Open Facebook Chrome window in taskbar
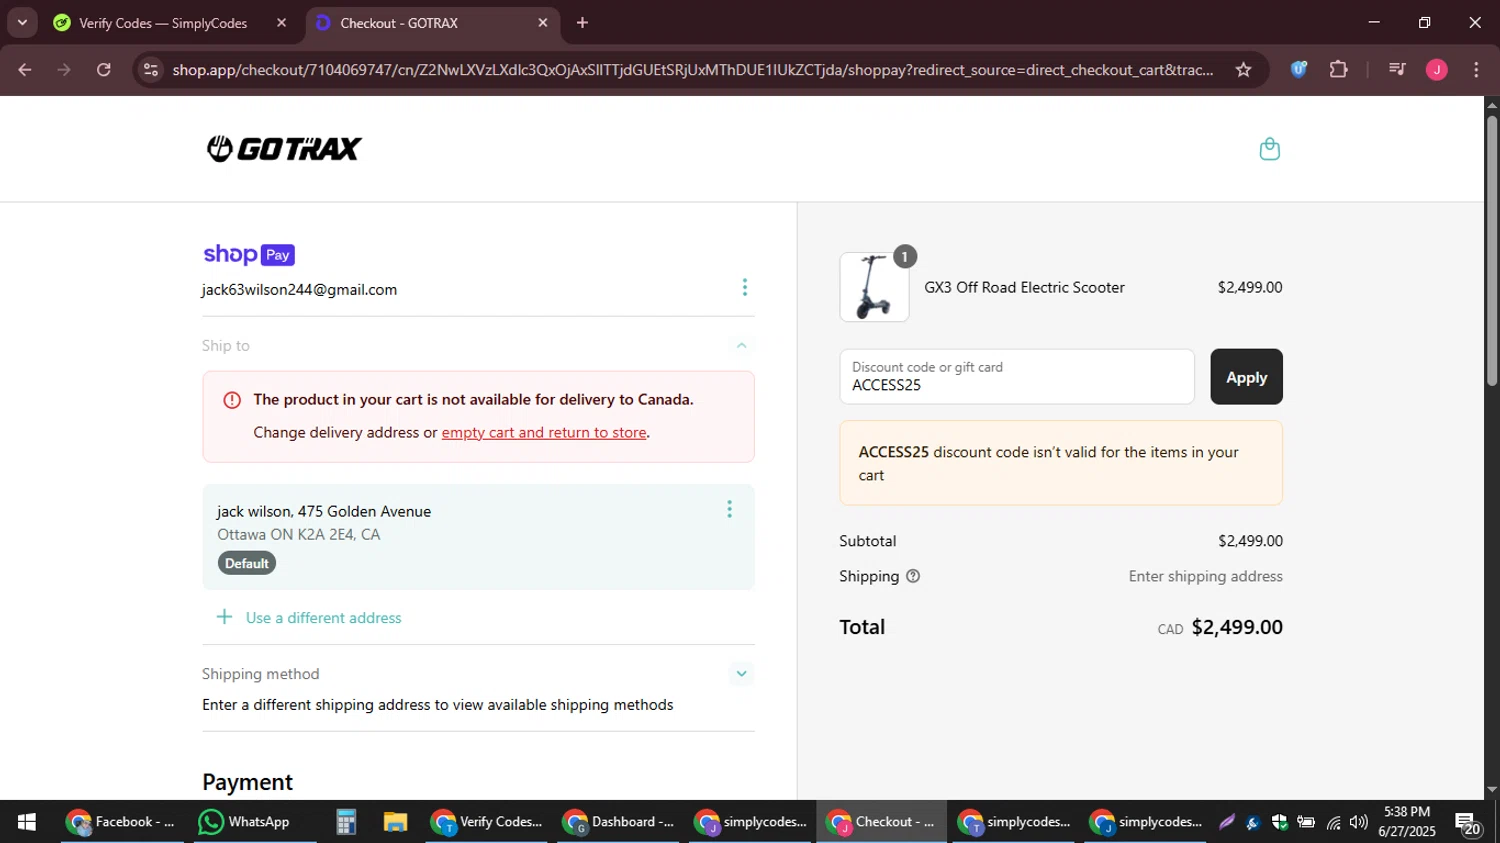 coord(120,822)
